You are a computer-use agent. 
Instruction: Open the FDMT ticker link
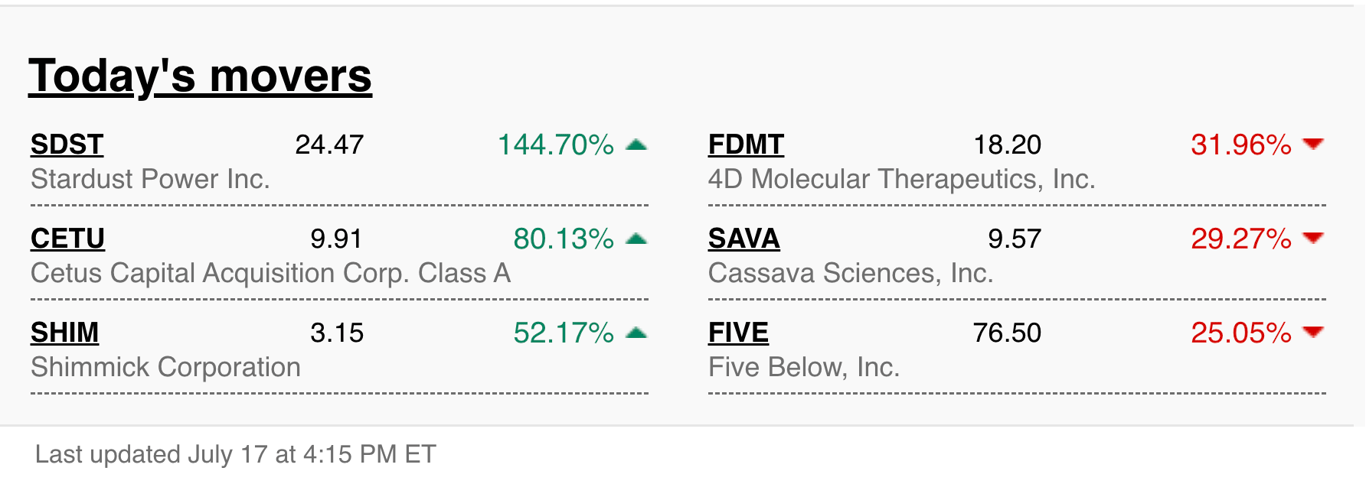coord(746,145)
